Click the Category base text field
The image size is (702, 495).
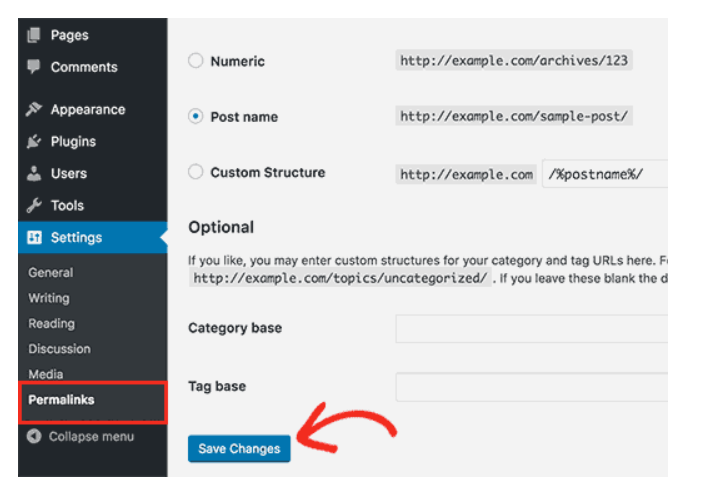tap(530, 329)
